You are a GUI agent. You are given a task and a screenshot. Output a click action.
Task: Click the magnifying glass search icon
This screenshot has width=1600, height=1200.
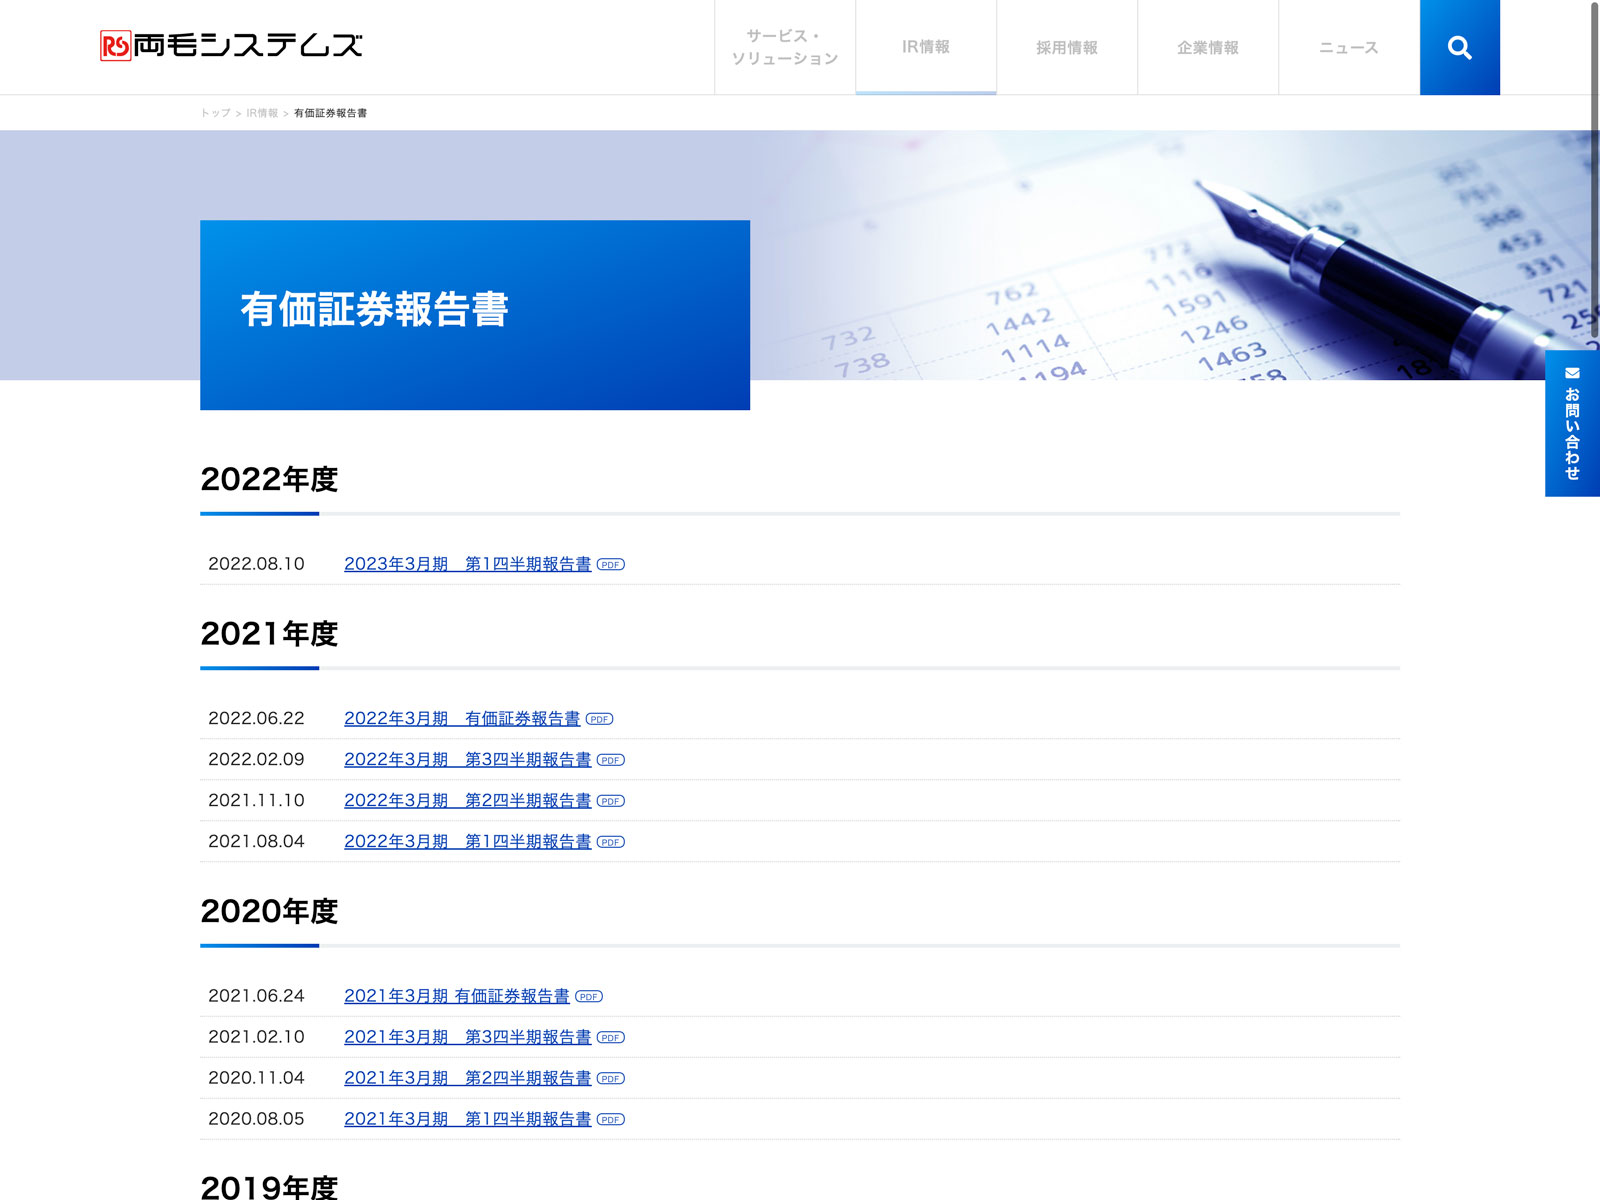1459,48
